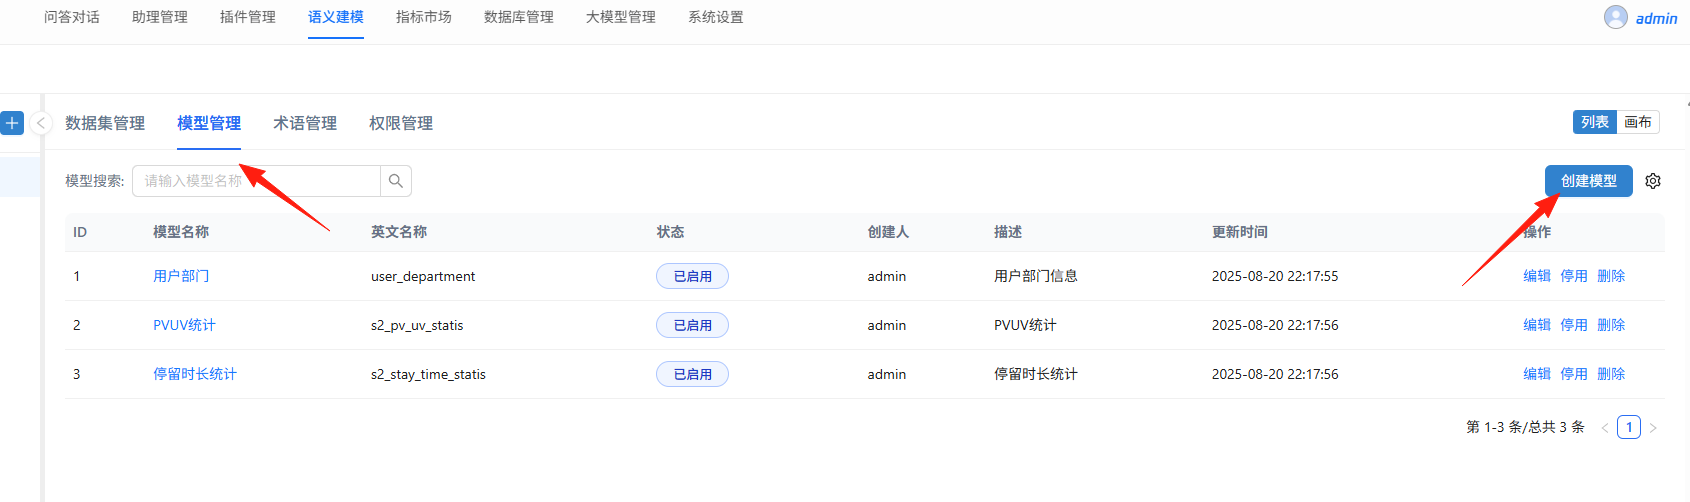This screenshot has width=1690, height=502.
Task: Focus the model name search field
Action: pos(256,181)
